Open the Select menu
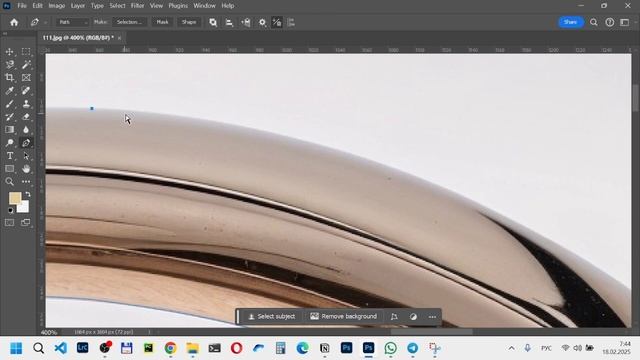This screenshot has width=640, height=360. (x=117, y=6)
